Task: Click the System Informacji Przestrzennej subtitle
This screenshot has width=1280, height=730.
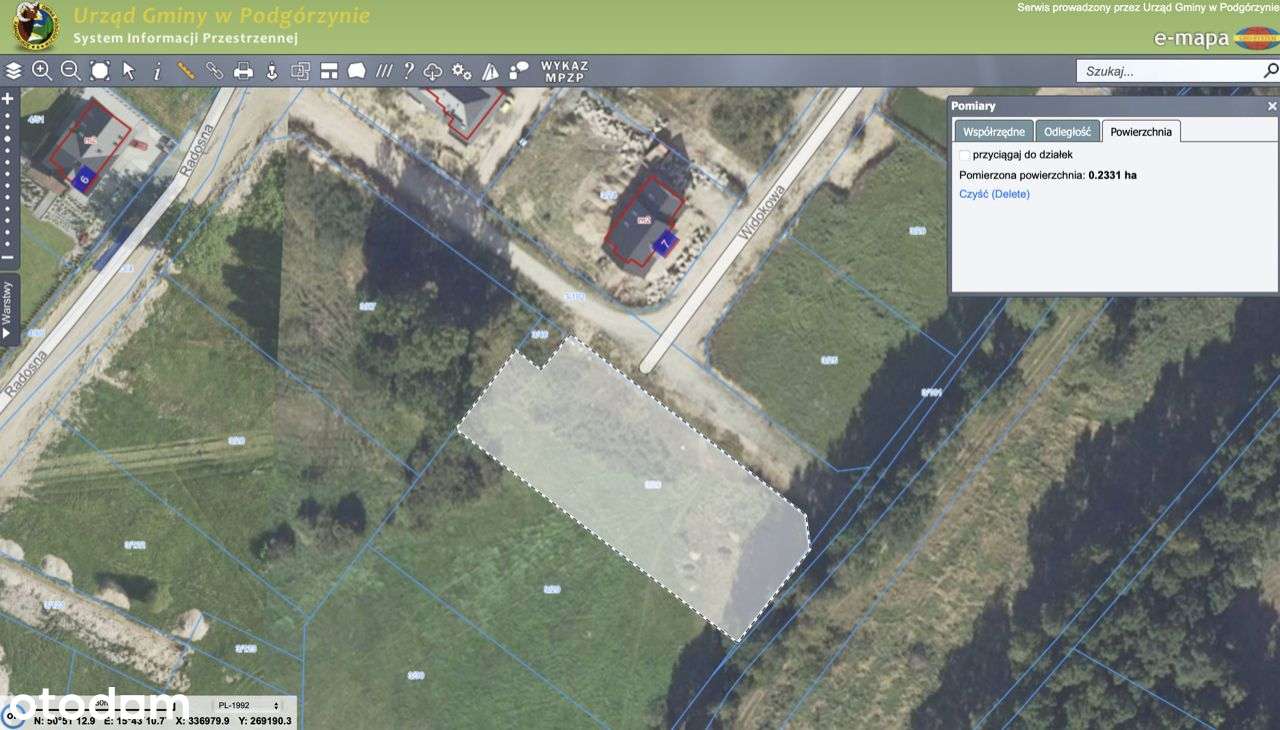Action: 186,38
